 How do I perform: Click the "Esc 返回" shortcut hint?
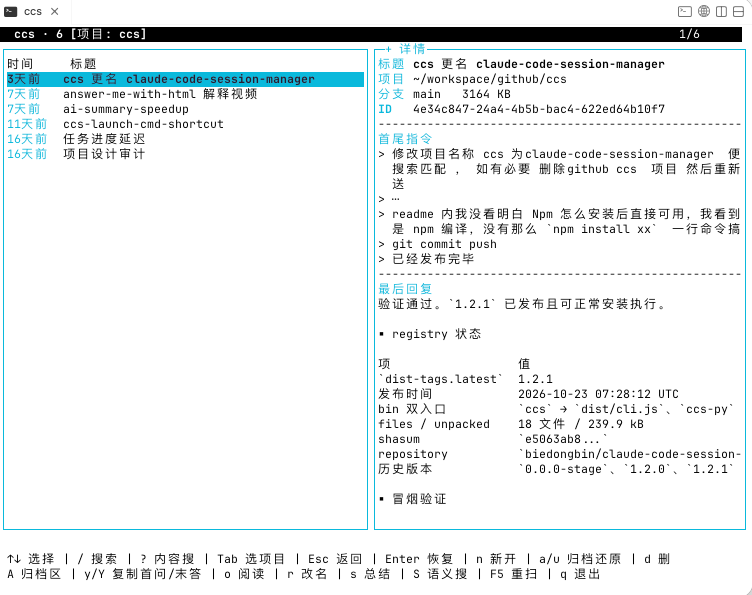coord(335,559)
